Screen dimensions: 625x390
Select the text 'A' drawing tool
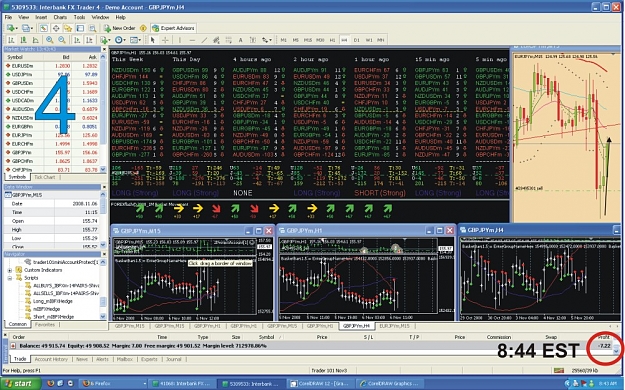(x=240, y=40)
